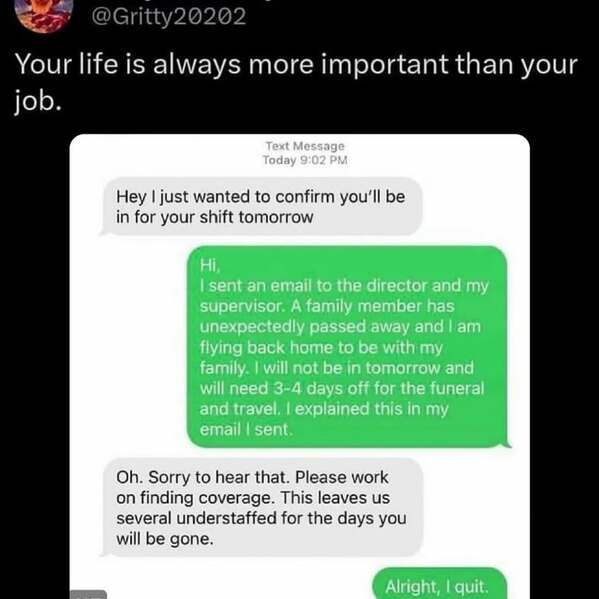This screenshot has width=599, height=599.
Task: Click the word 'job.' in the tweet
Action: (38, 102)
